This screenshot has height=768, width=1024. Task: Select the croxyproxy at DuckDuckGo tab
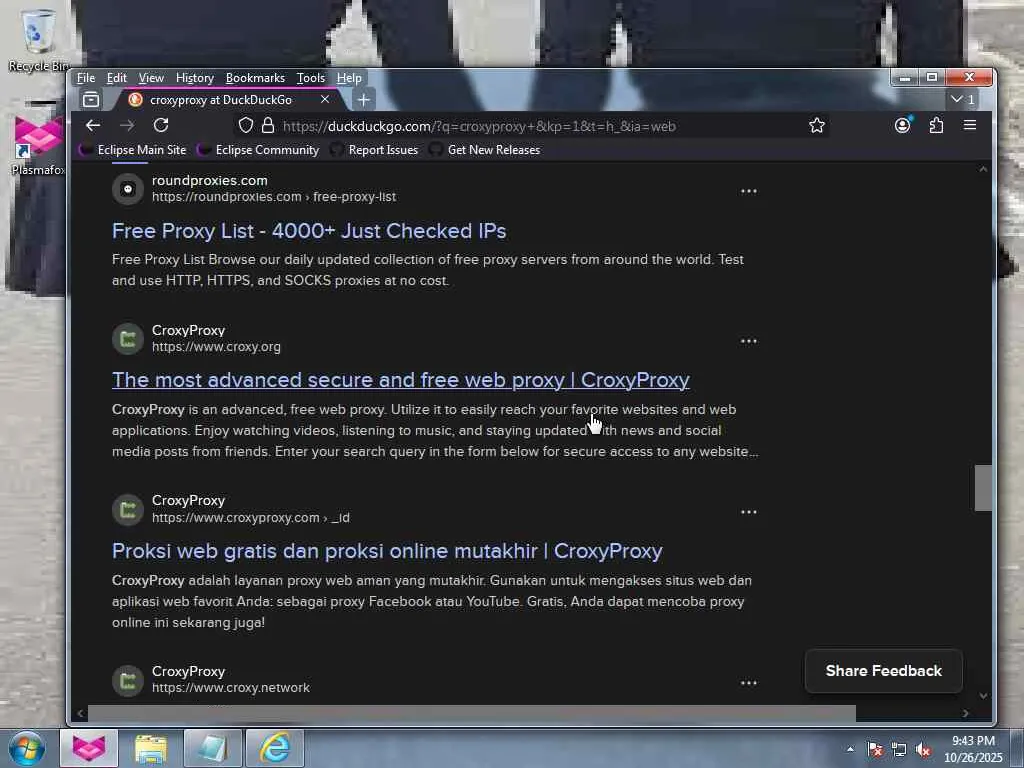229,100
